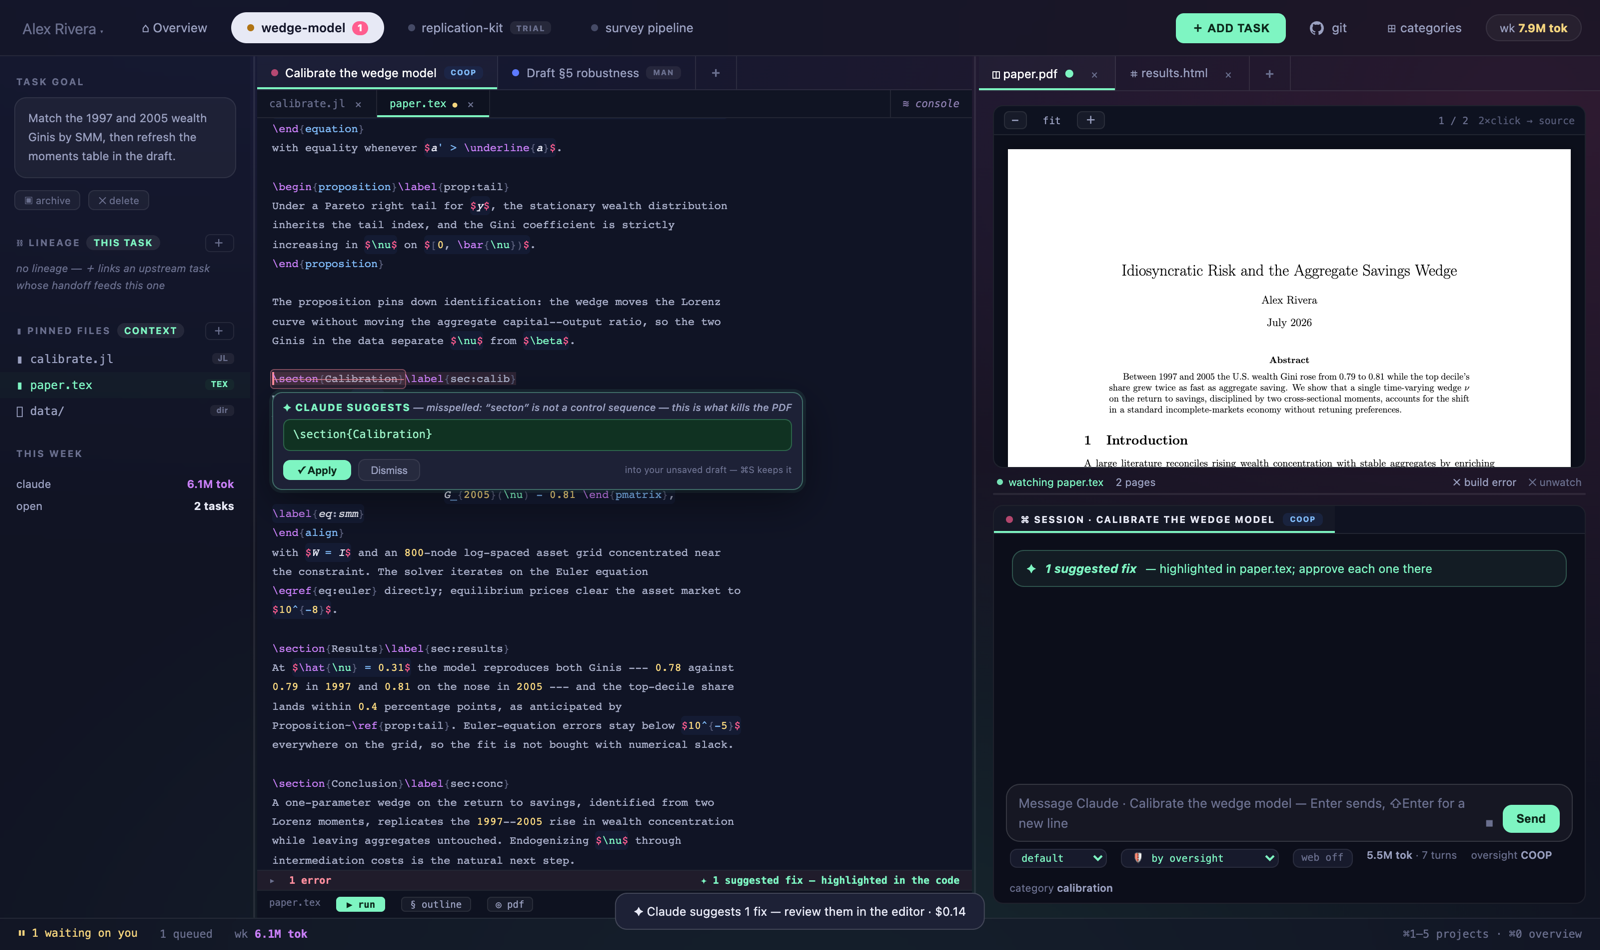
Task: Add a new preview tab beside results.html
Action: (x=1269, y=74)
